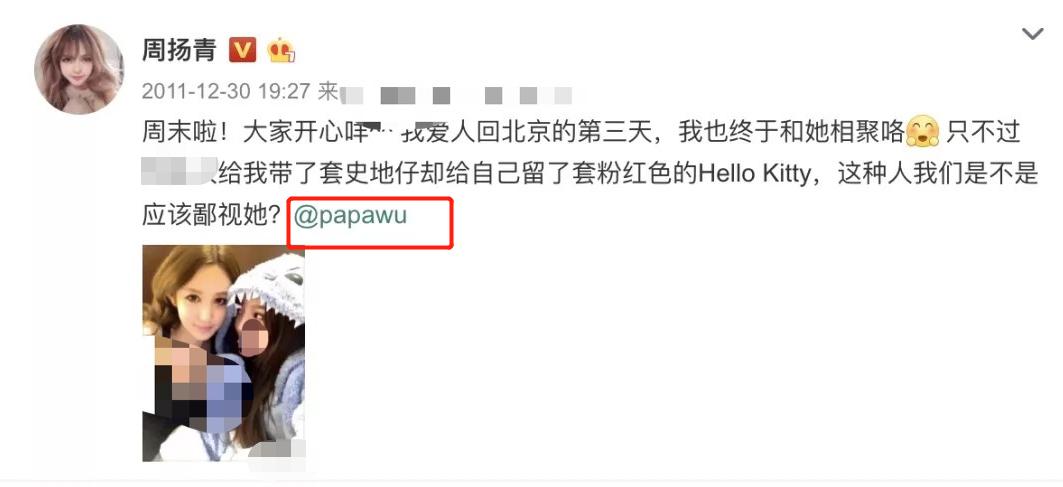Viewport: 1063px width, 487px height.
Task: Click the words 应该鄙视她
Action: pyautogui.click(x=202, y=216)
